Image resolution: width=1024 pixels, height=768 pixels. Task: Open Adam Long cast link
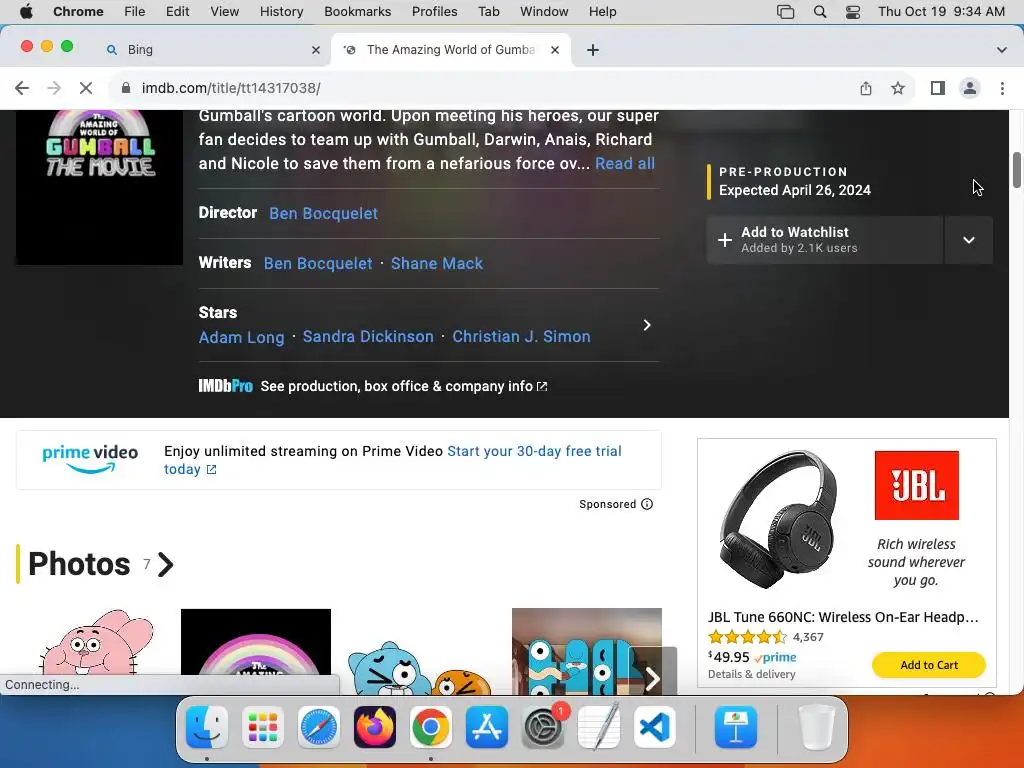click(x=242, y=337)
